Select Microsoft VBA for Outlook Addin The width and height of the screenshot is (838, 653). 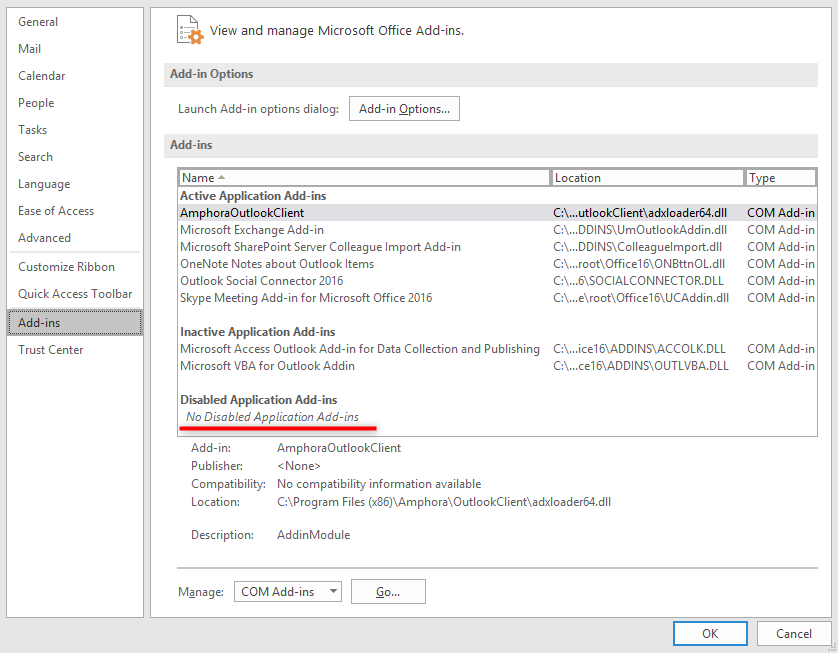tap(497, 366)
